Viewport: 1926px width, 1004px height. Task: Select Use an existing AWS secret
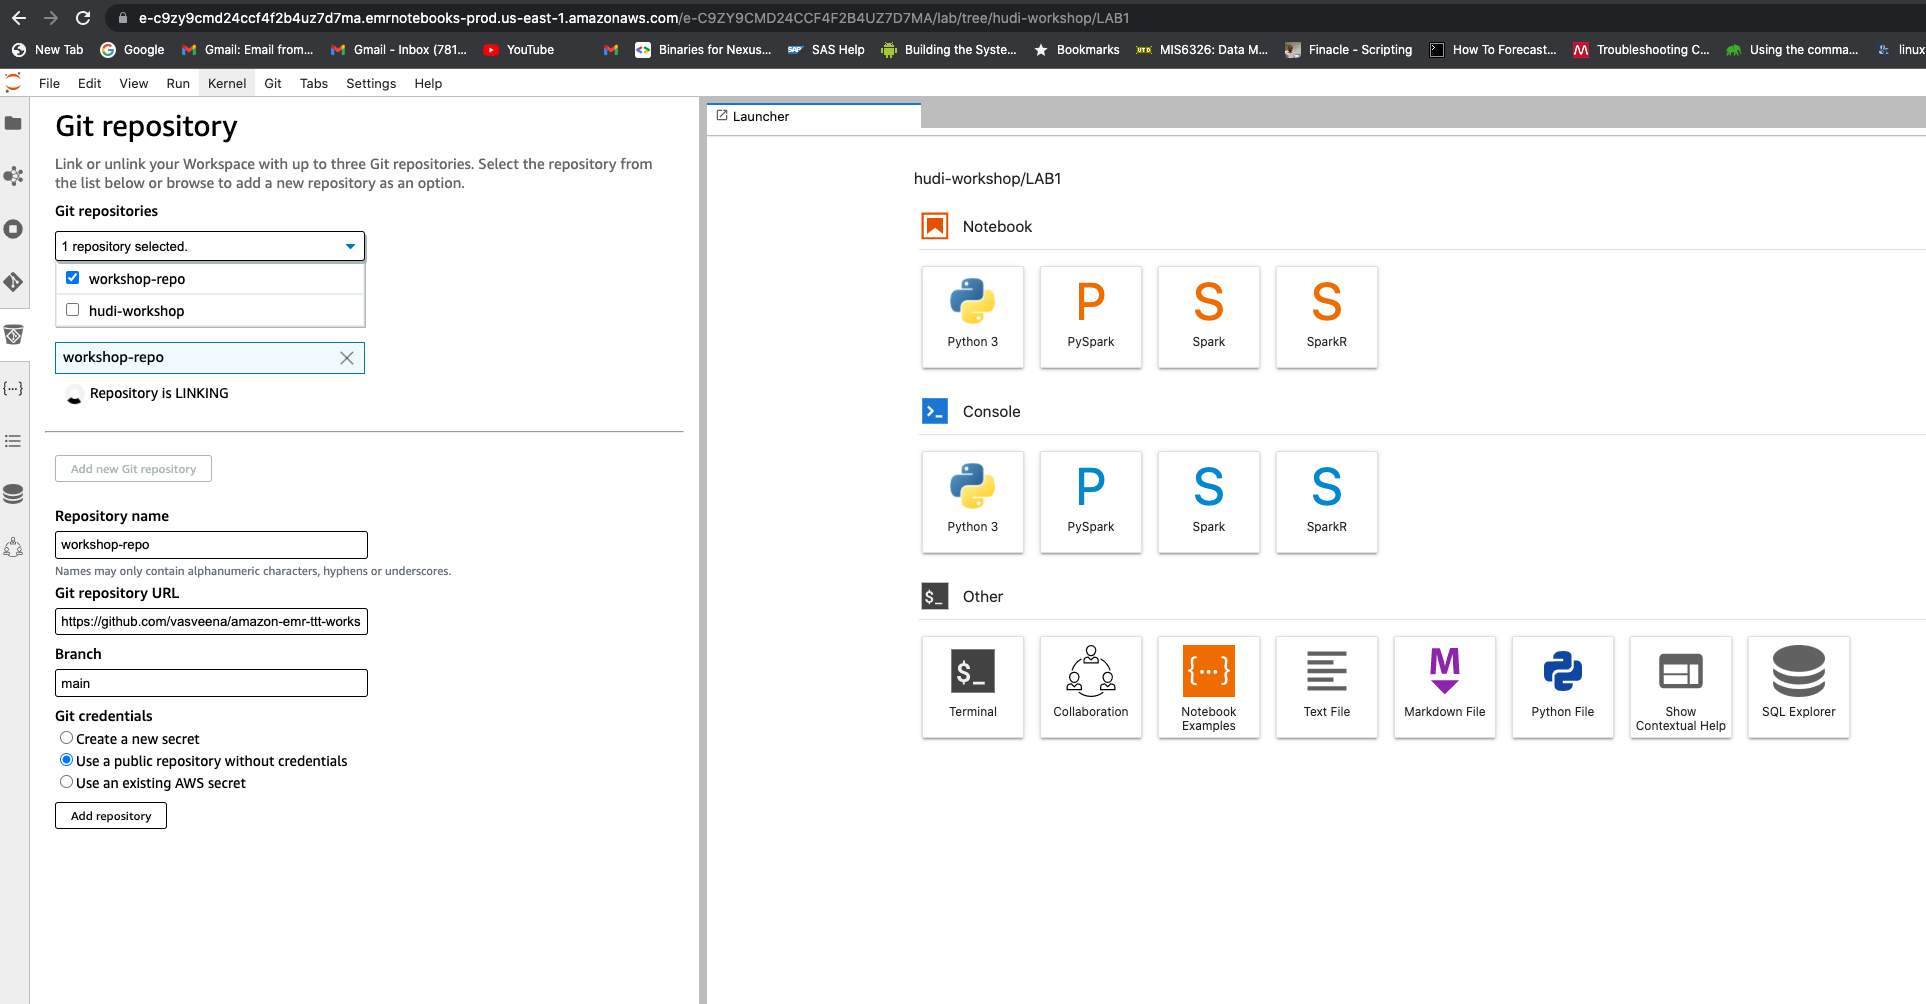coord(66,782)
